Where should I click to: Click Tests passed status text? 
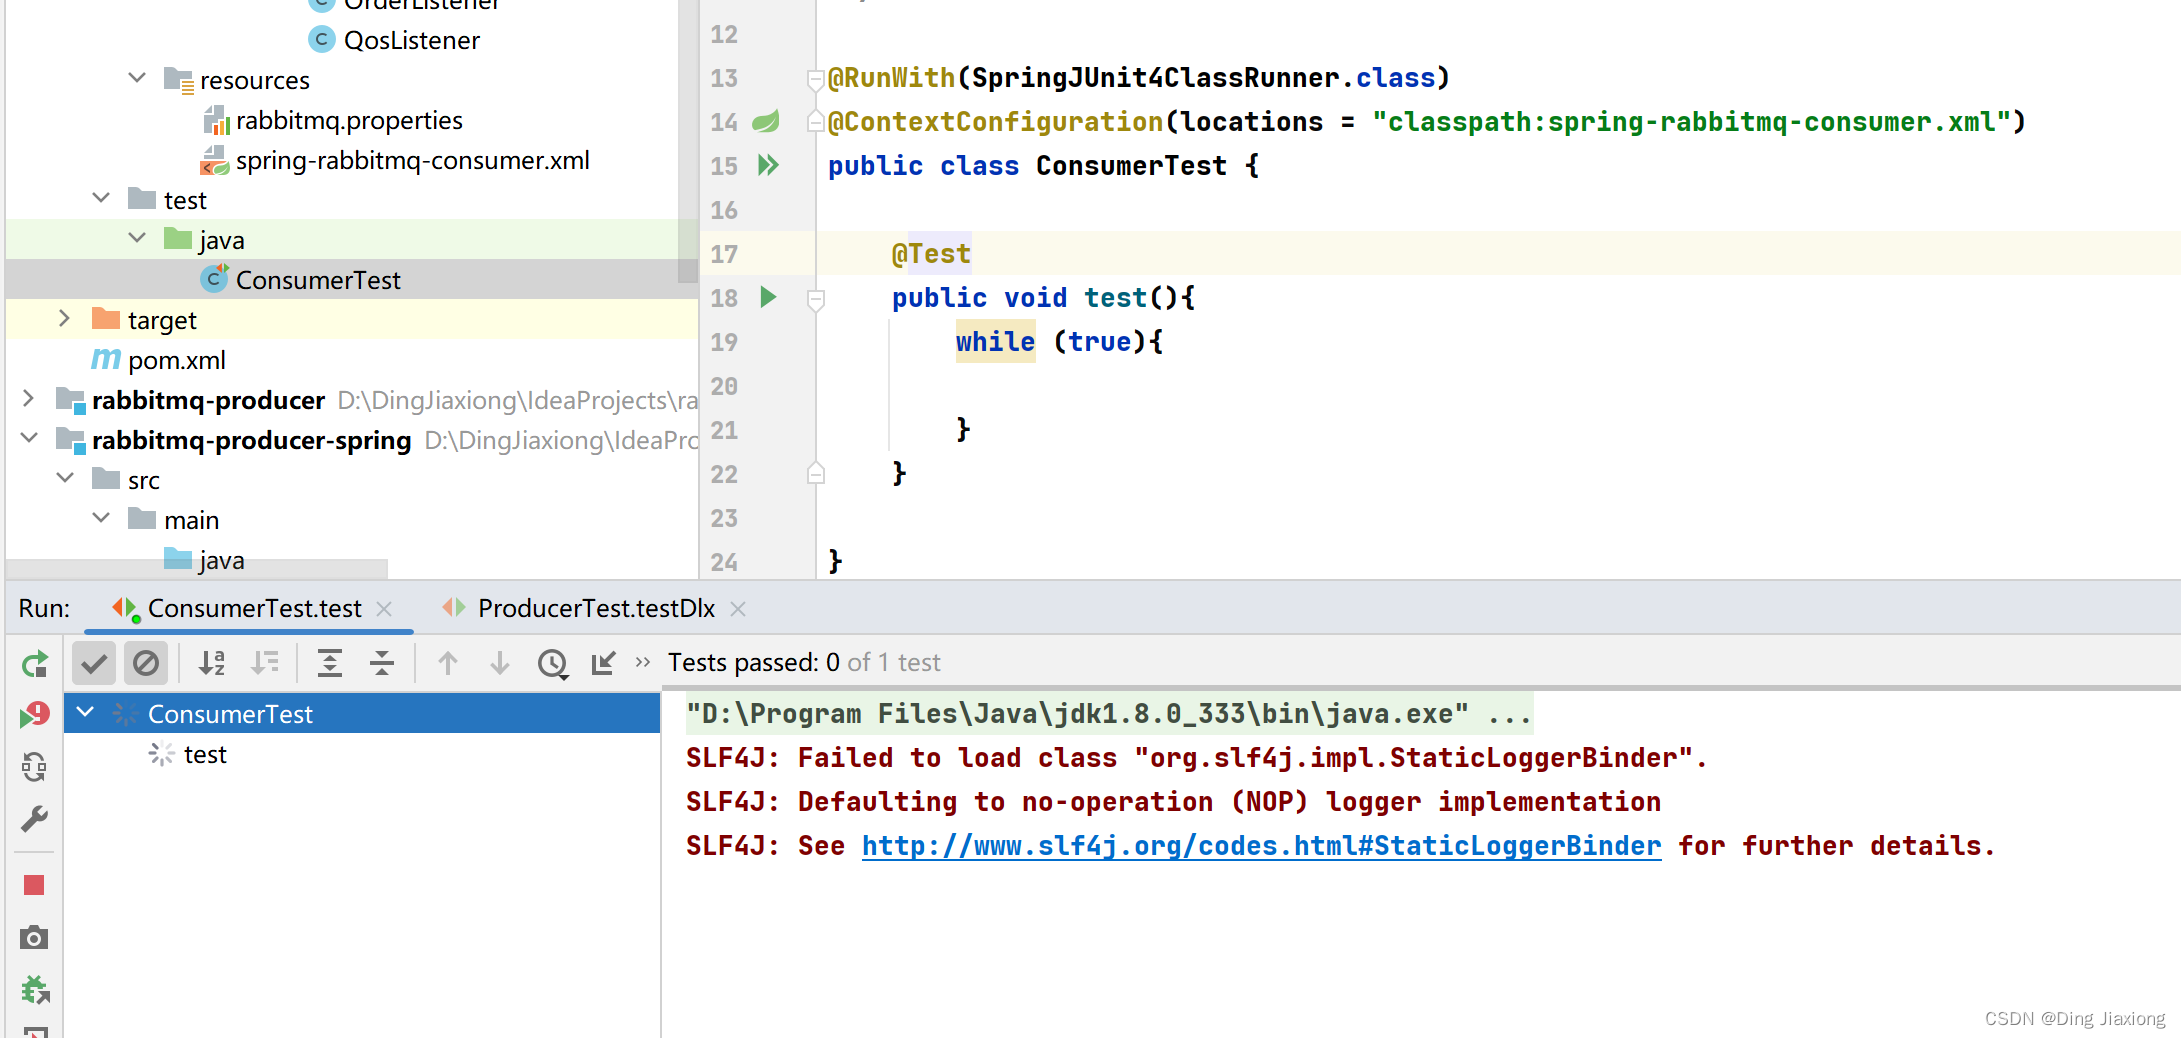[x=804, y=662]
